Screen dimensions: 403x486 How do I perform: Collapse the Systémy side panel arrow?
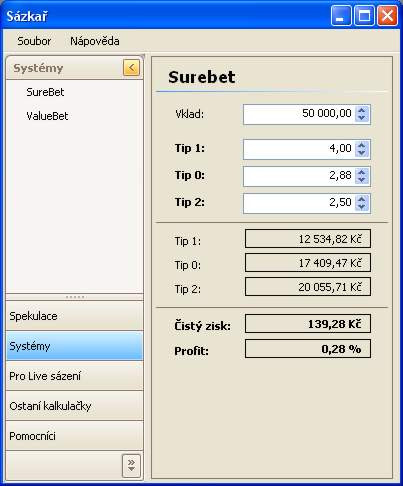[x=131, y=68]
